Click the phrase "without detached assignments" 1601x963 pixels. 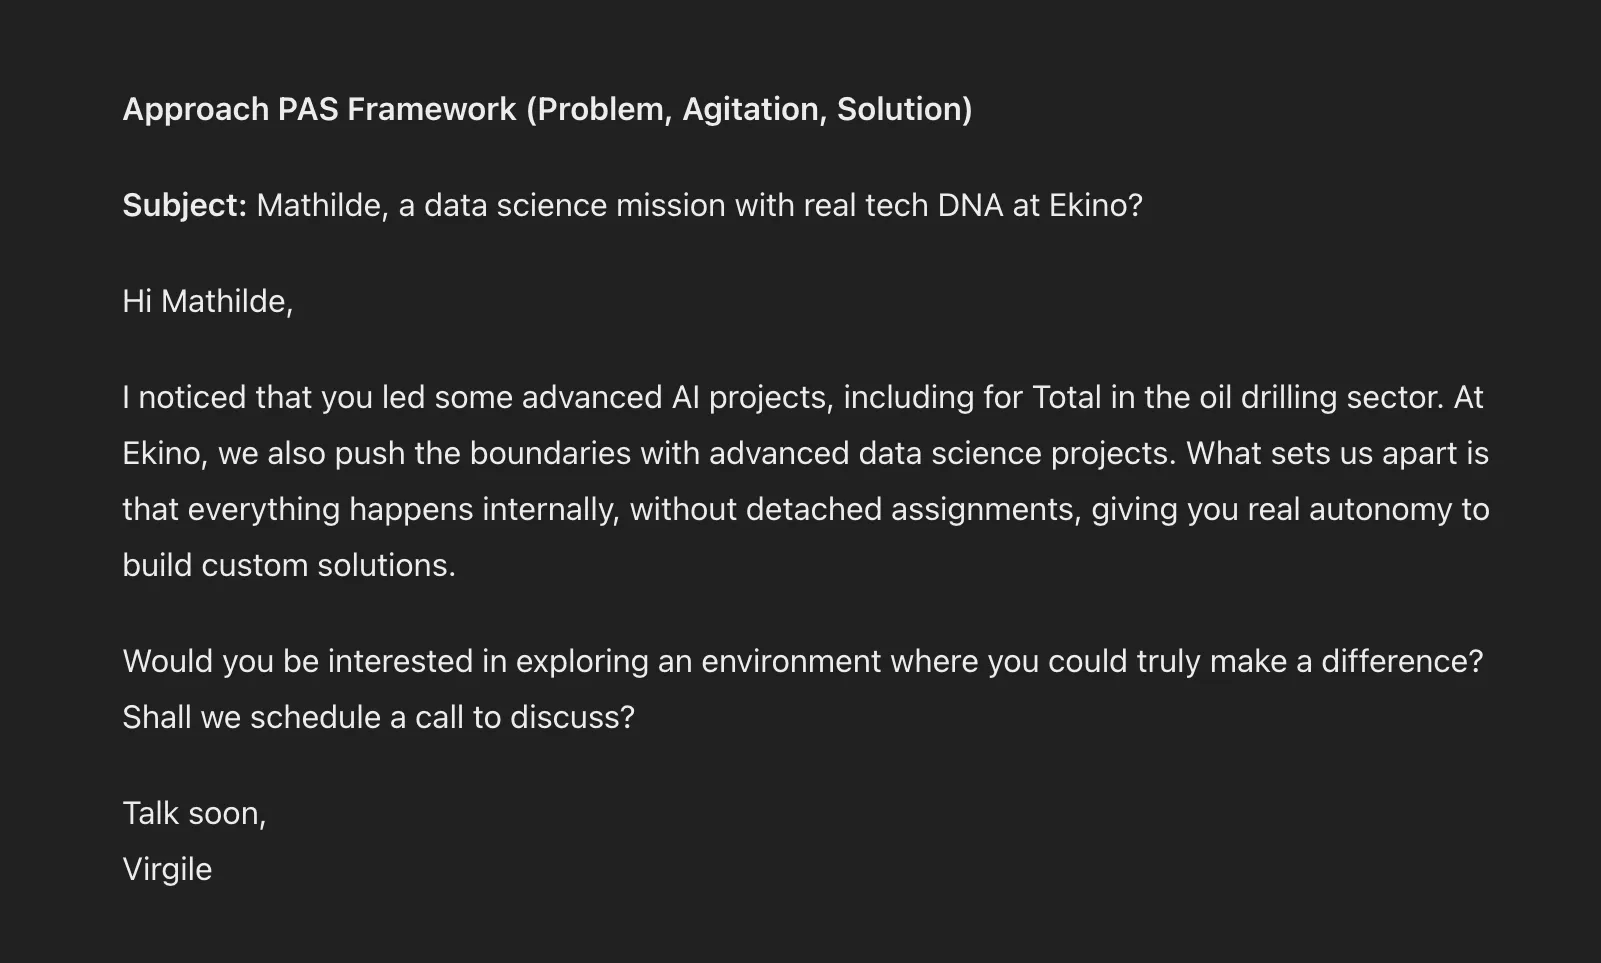[x=855, y=509]
